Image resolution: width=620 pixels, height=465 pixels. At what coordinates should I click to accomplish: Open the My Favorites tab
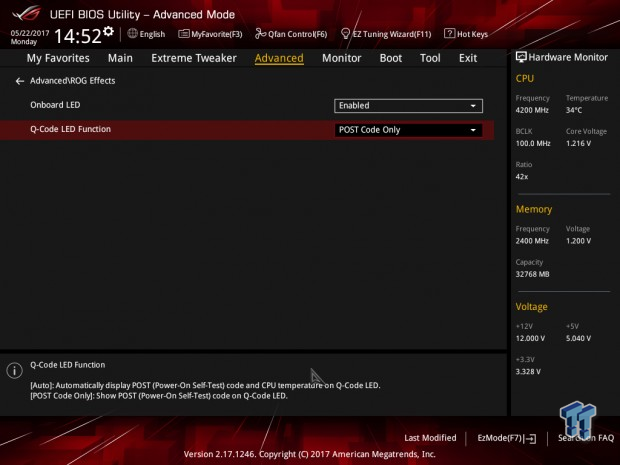58,58
